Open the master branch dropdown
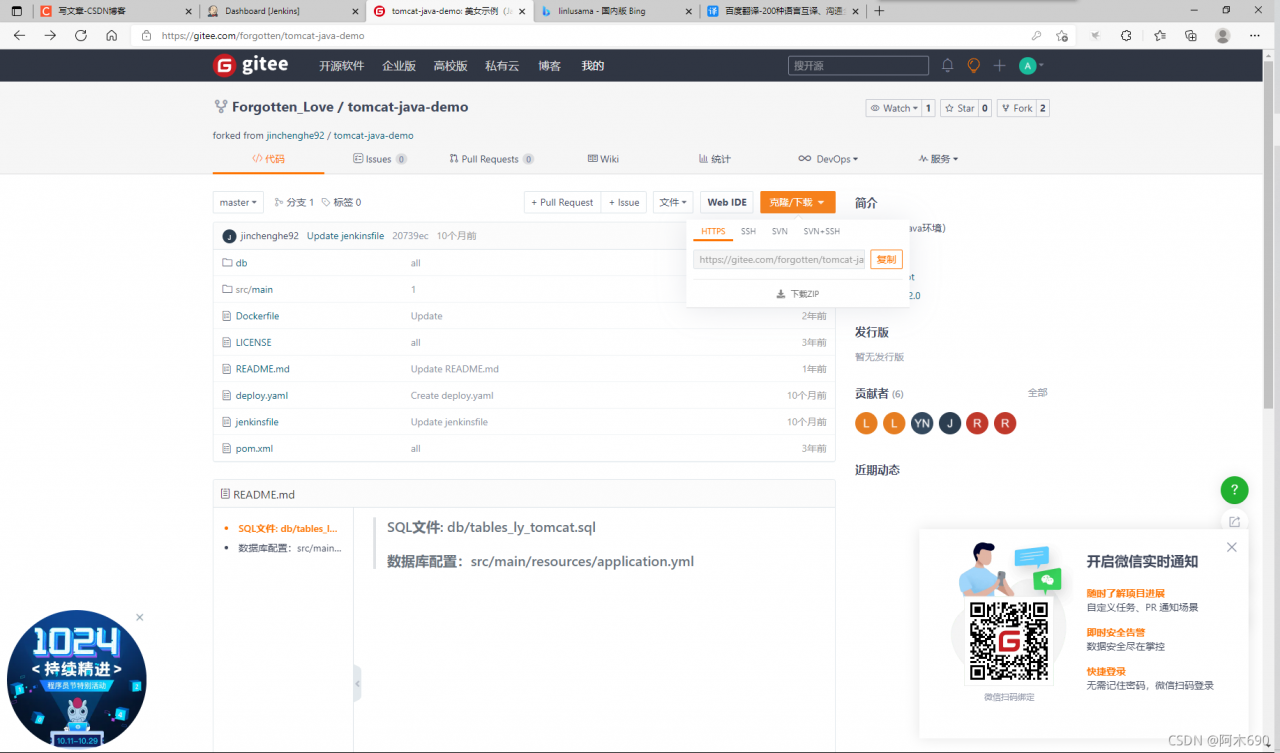 point(238,202)
